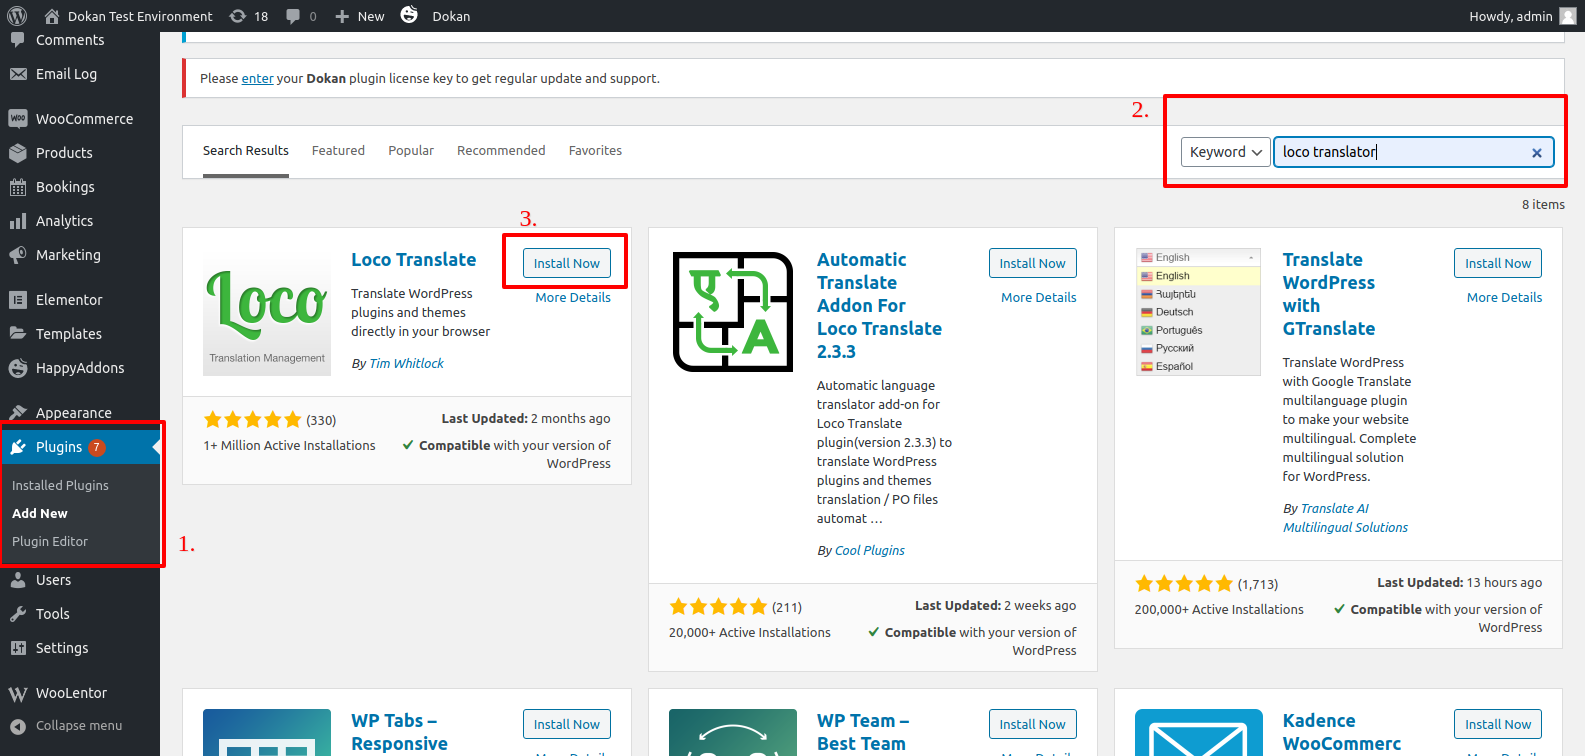Open More Details for Loco Translate

coord(573,298)
